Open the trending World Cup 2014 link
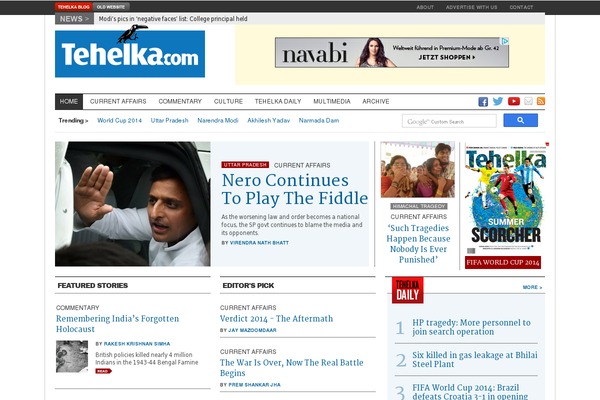This screenshot has height=400, width=600. (x=119, y=121)
